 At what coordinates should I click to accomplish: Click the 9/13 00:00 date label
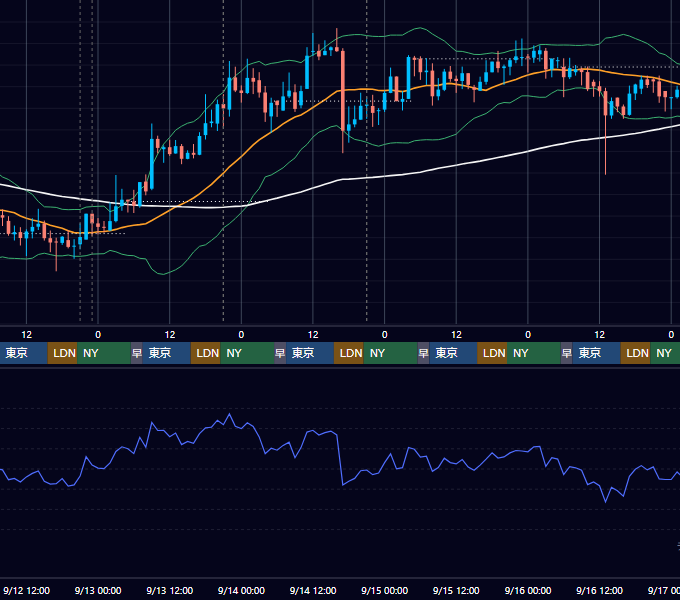98,590
